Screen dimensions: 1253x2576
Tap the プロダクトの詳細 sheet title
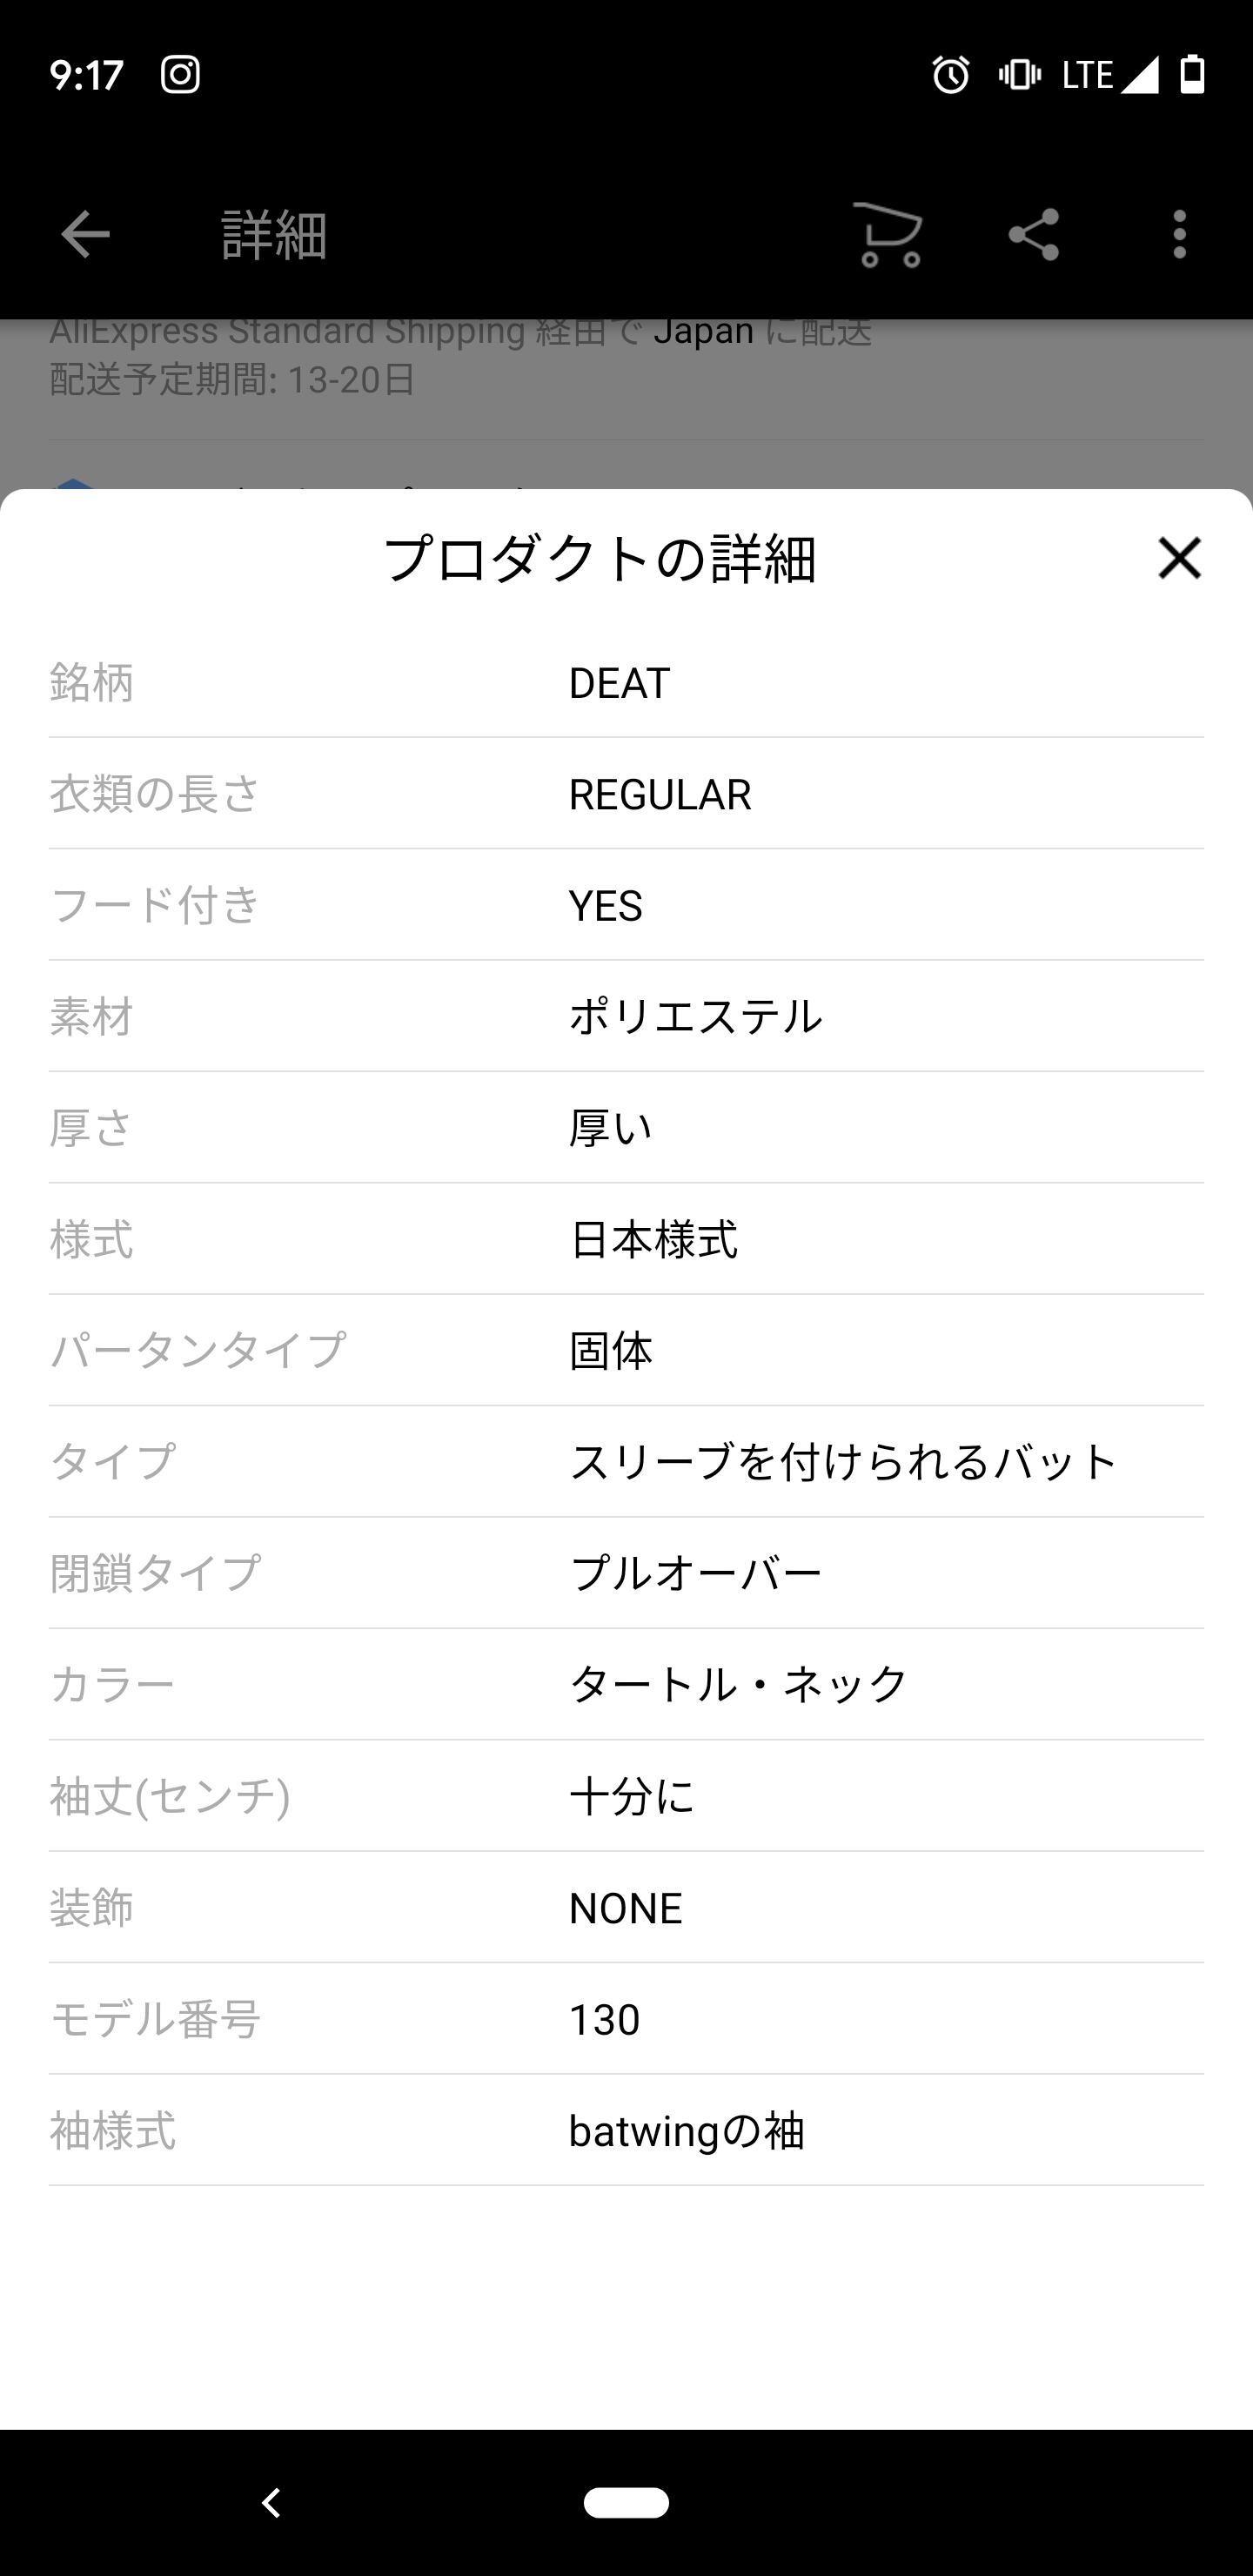[x=600, y=559]
